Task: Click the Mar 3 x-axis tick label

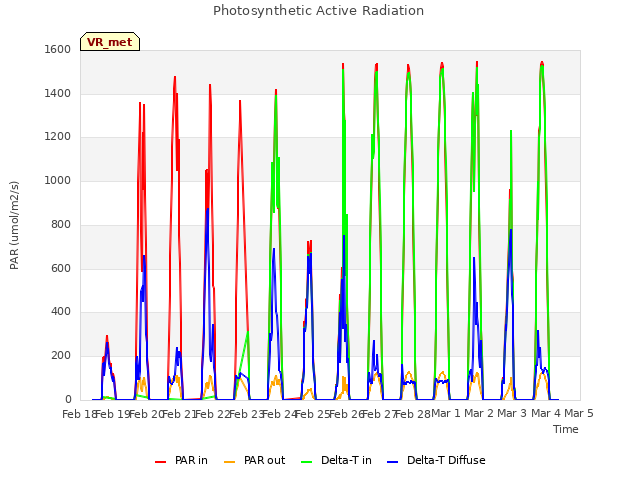Action: (x=512, y=413)
